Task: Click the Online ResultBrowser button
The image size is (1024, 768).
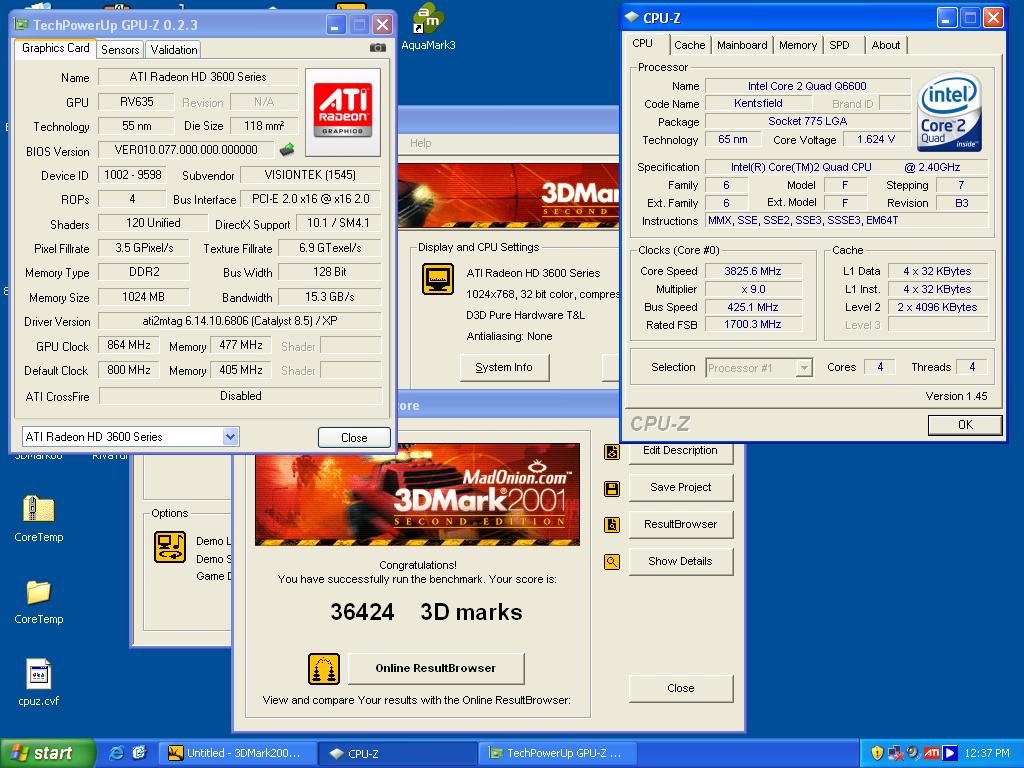Action: pos(436,668)
